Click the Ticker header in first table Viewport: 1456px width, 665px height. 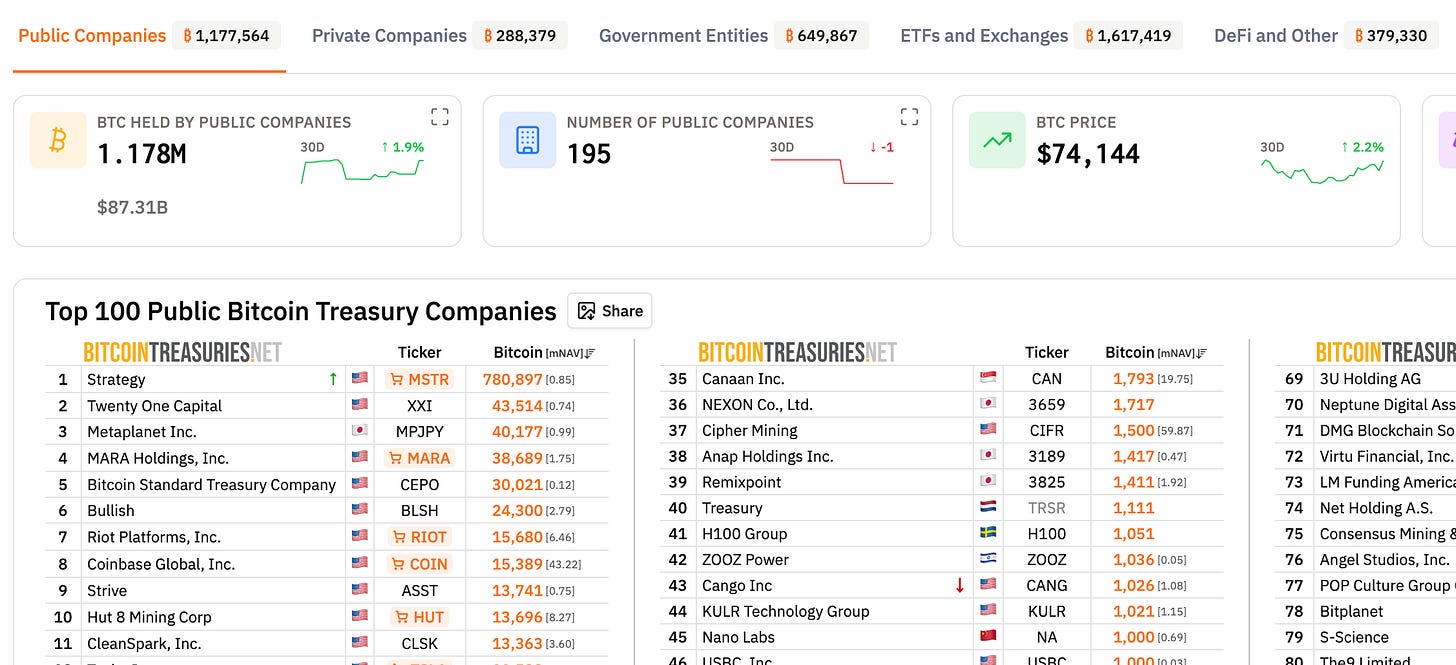(x=419, y=352)
